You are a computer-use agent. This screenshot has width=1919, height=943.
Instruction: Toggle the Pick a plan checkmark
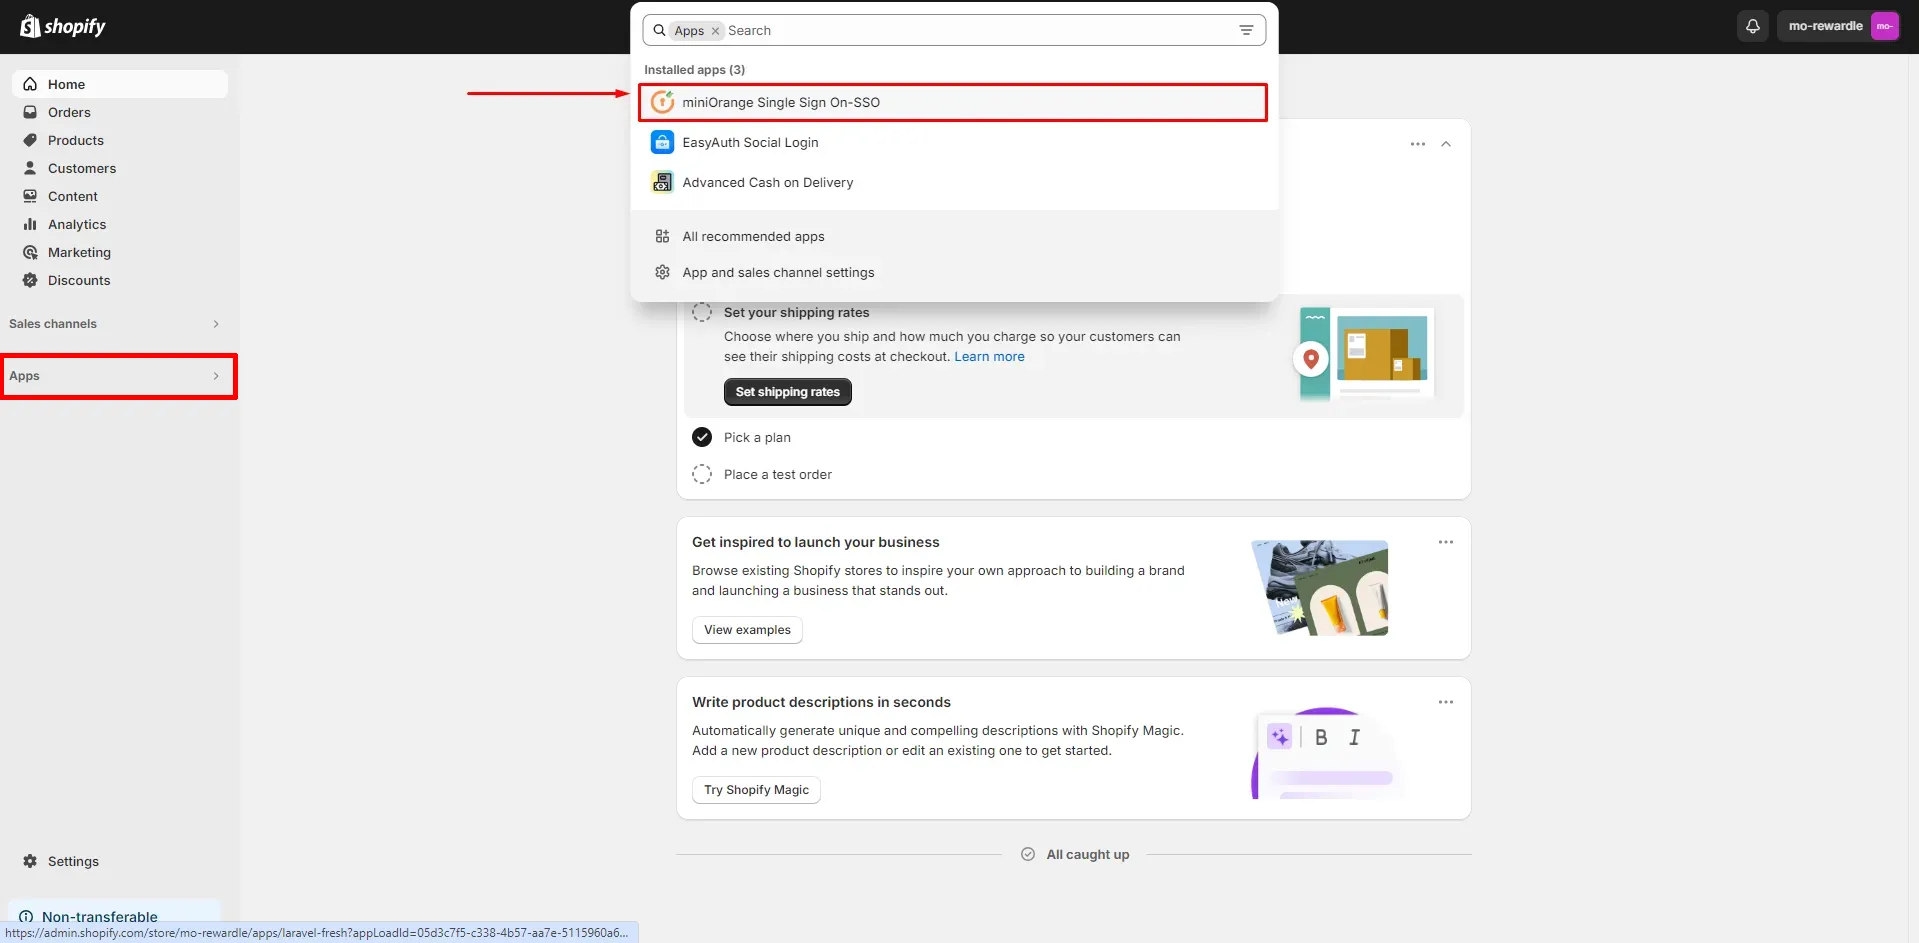tap(702, 437)
